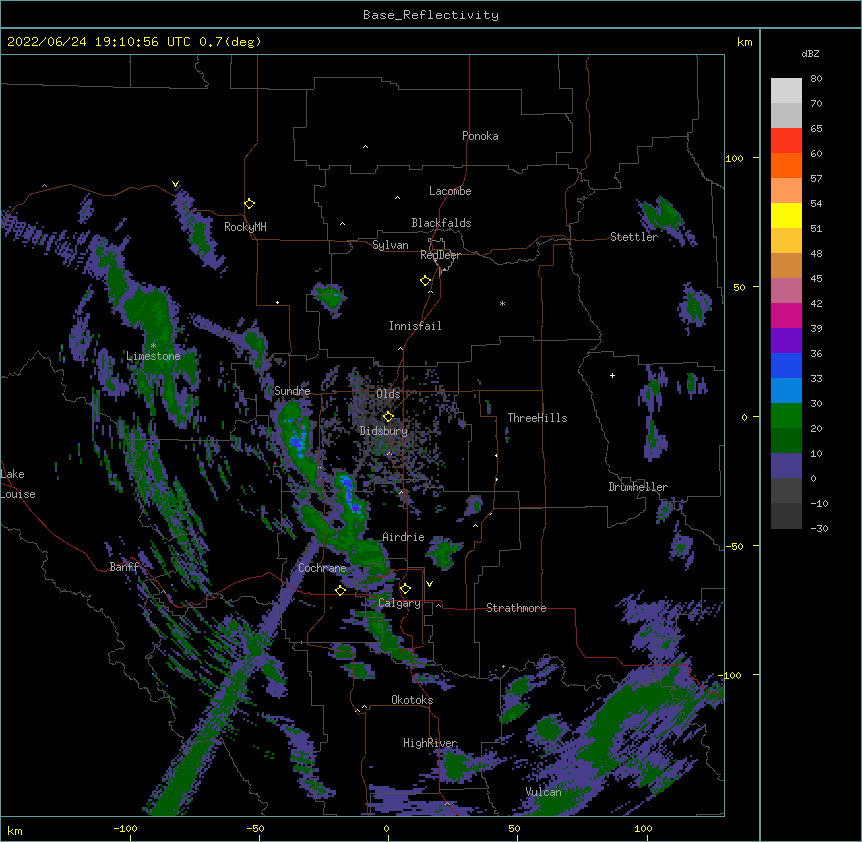Click the Calgary city label

[x=399, y=603]
